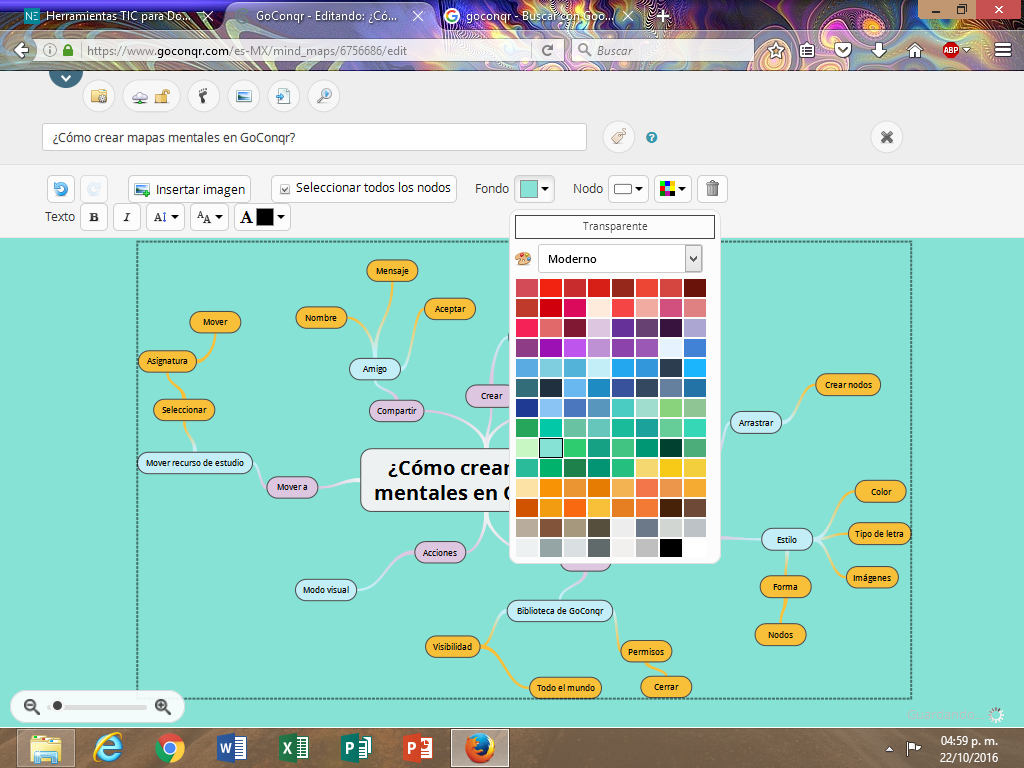Click the undo arrow button
This screenshot has width=1024, height=768.
61,189
